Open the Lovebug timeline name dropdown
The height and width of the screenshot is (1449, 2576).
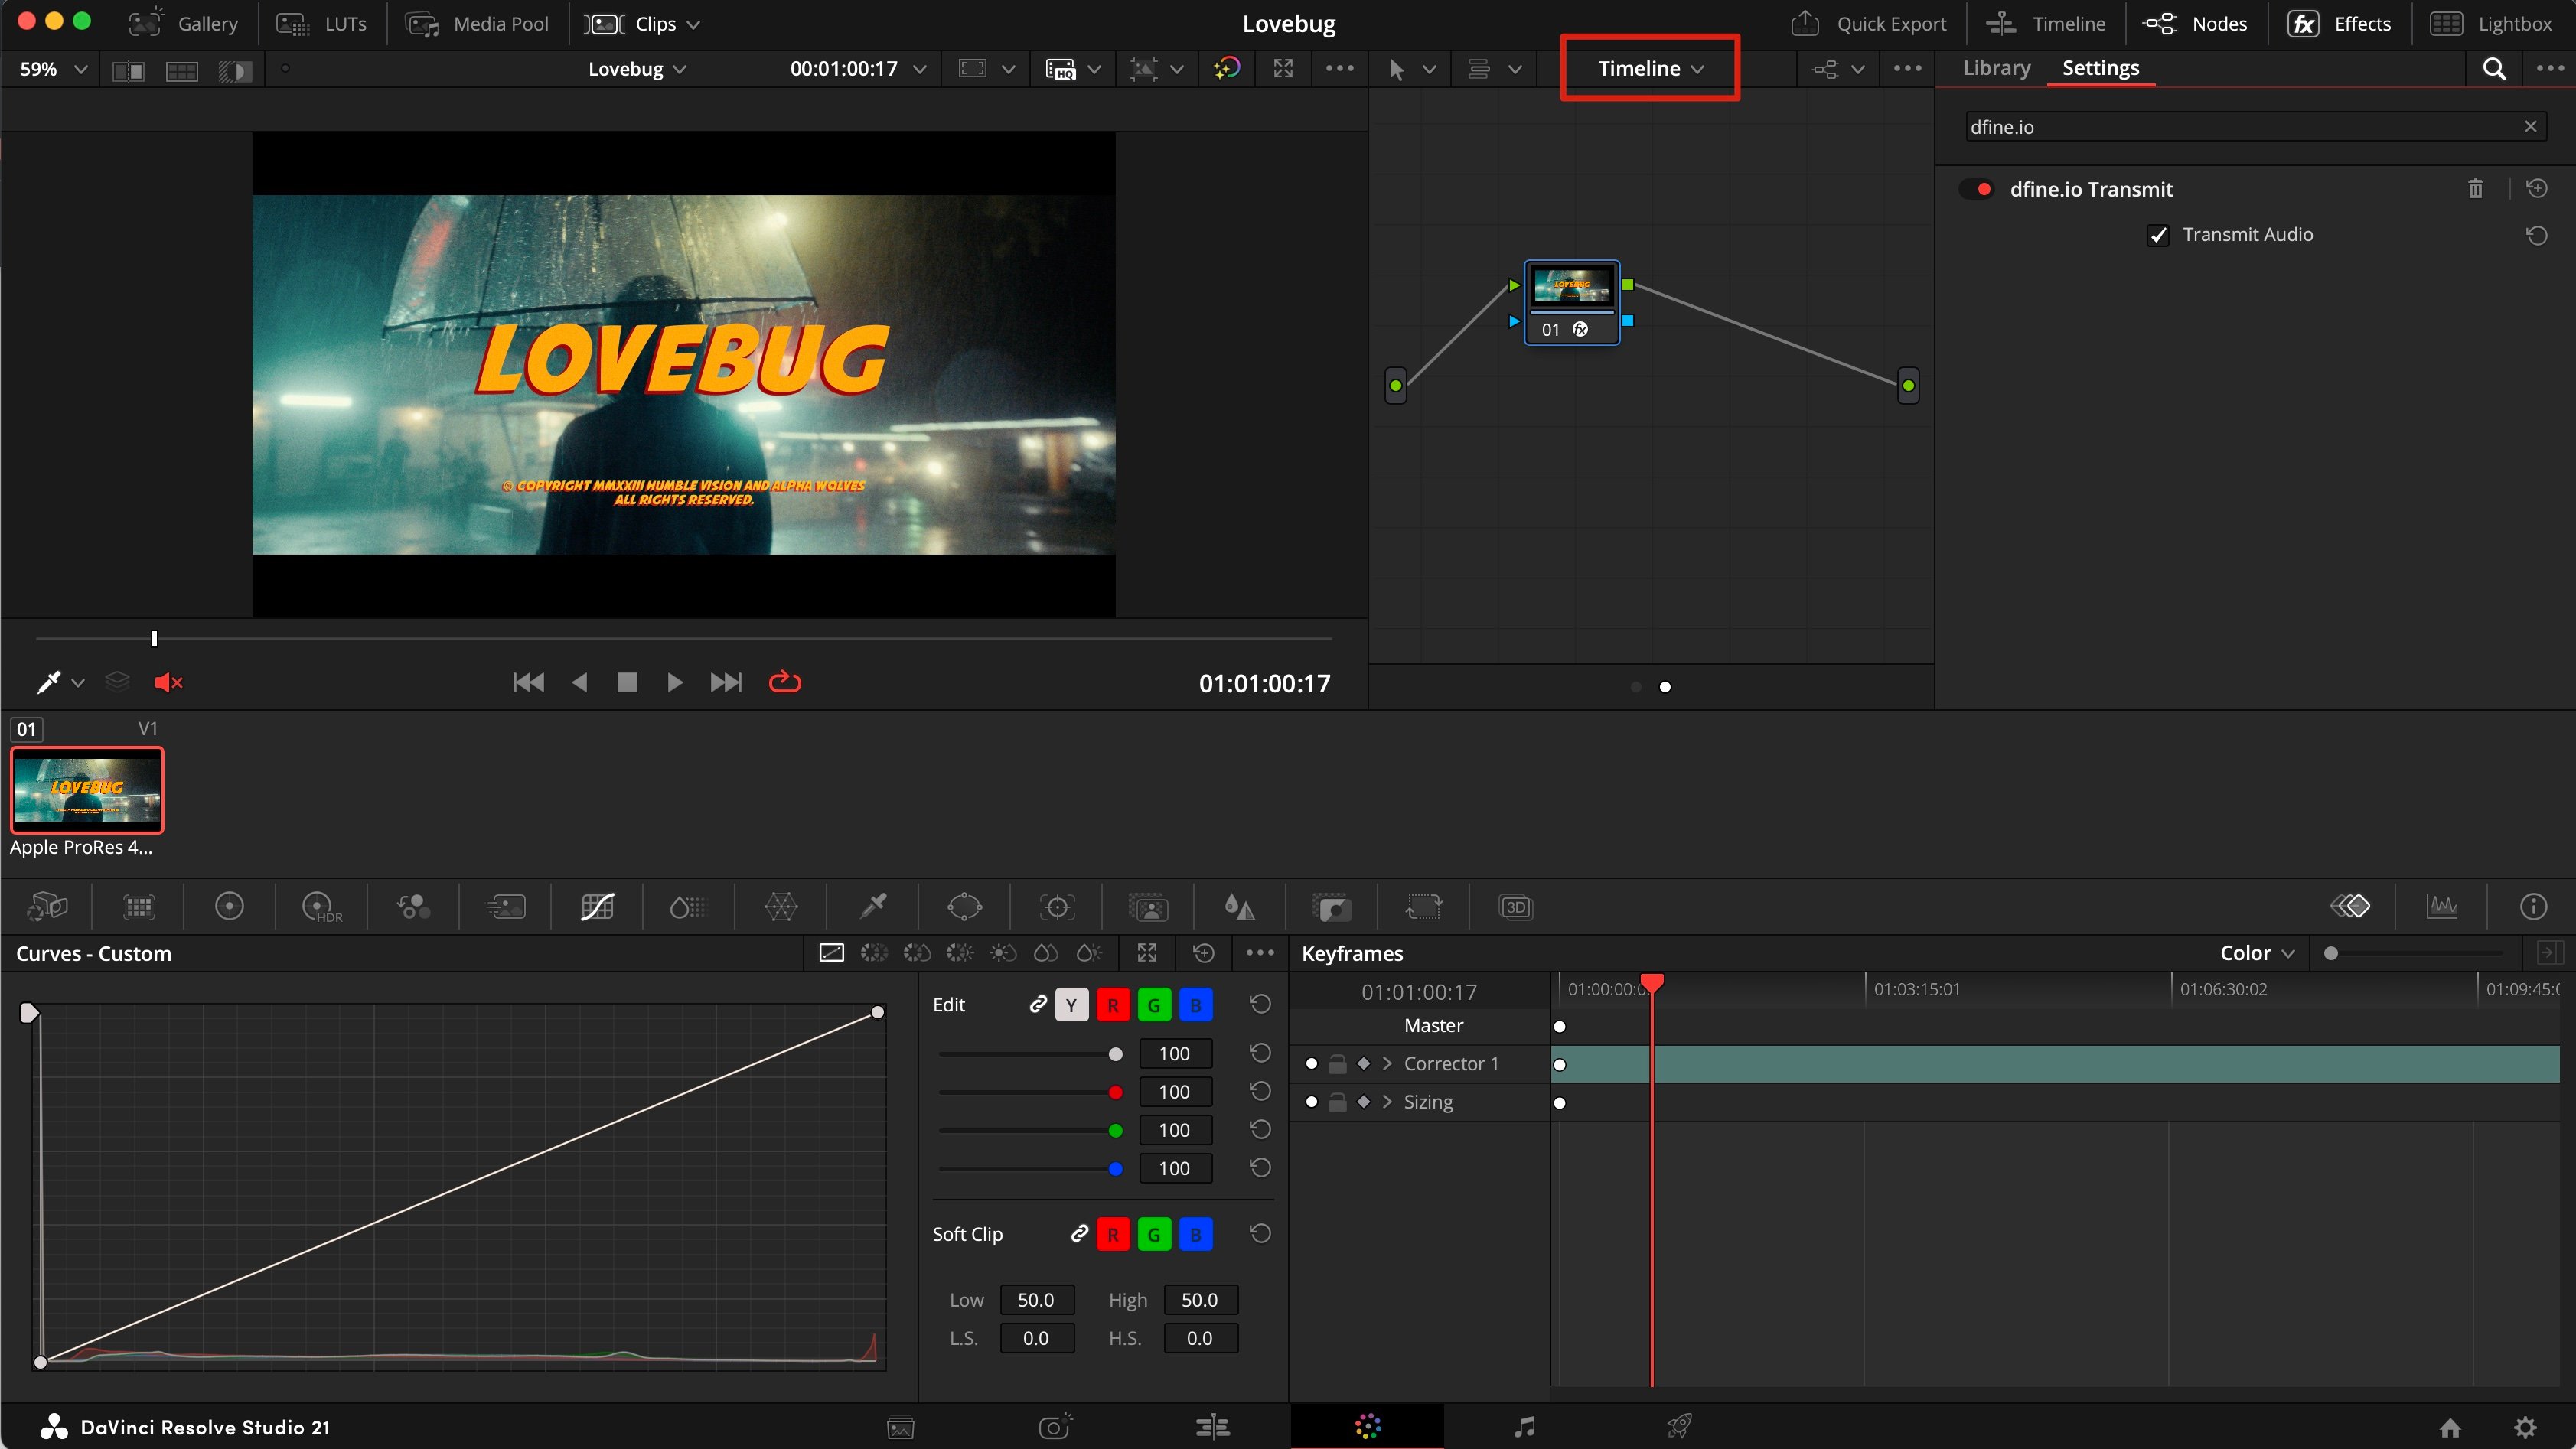(637, 69)
